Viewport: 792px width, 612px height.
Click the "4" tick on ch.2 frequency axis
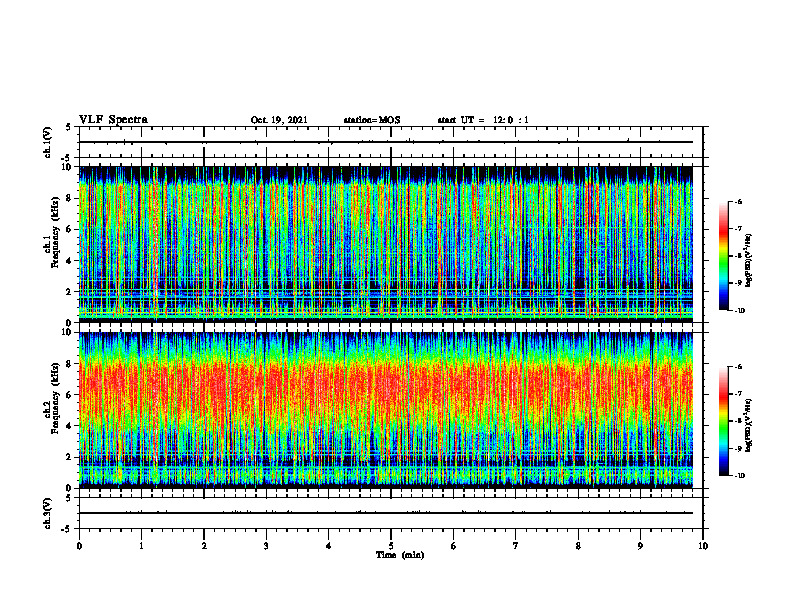[70, 426]
